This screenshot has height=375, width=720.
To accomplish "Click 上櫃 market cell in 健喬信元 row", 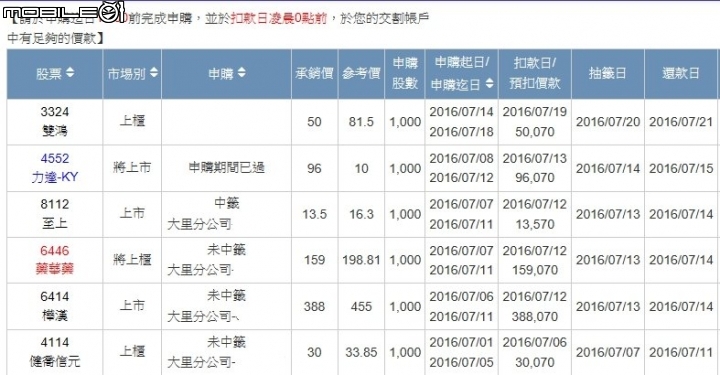I will tap(132, 352).
